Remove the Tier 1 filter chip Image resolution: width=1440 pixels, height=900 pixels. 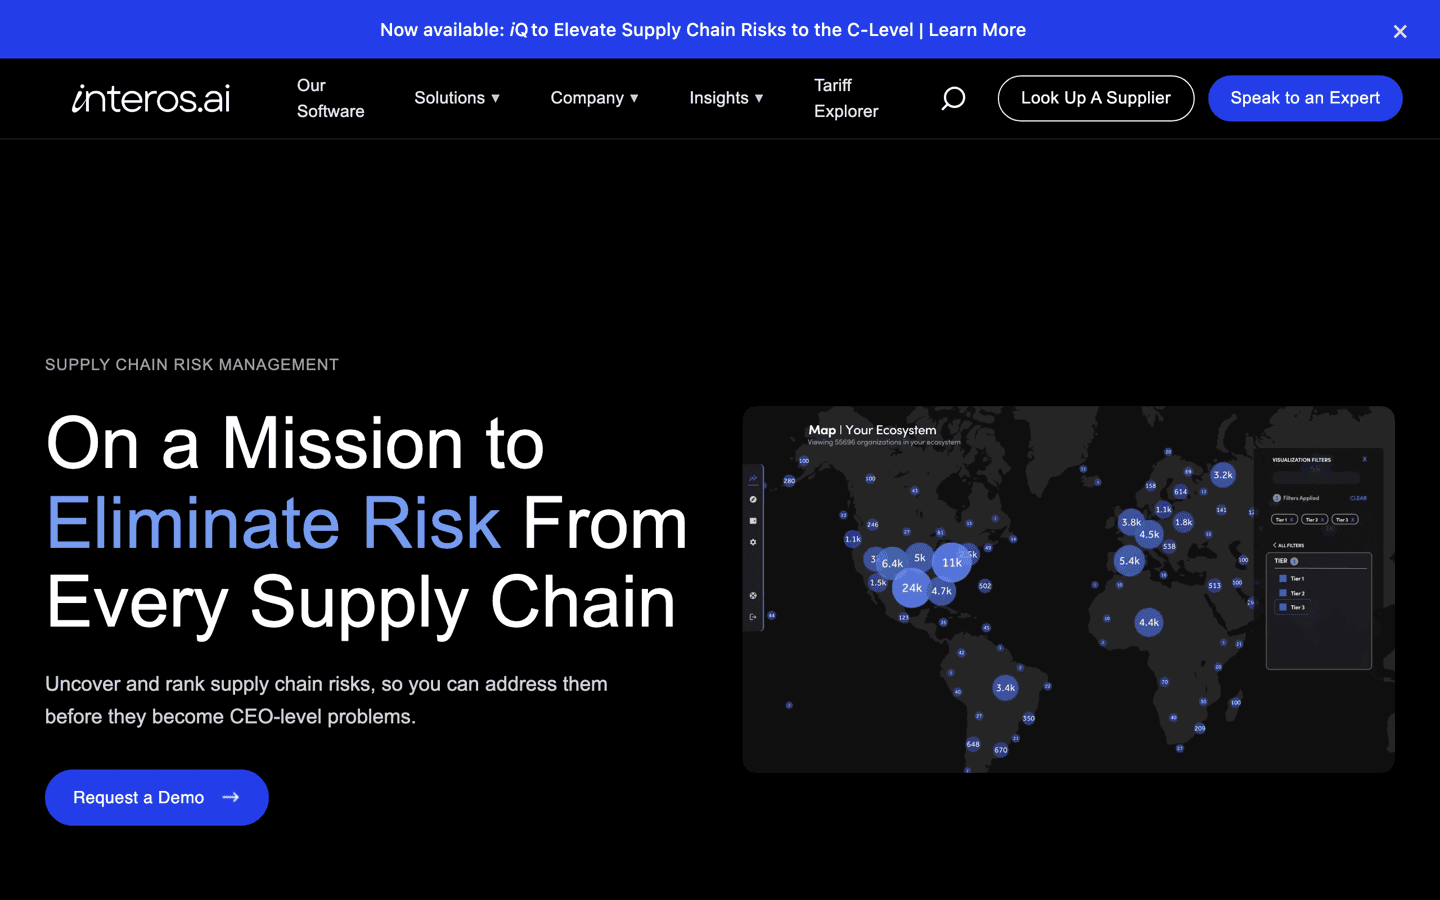(x=1292, y=520)
